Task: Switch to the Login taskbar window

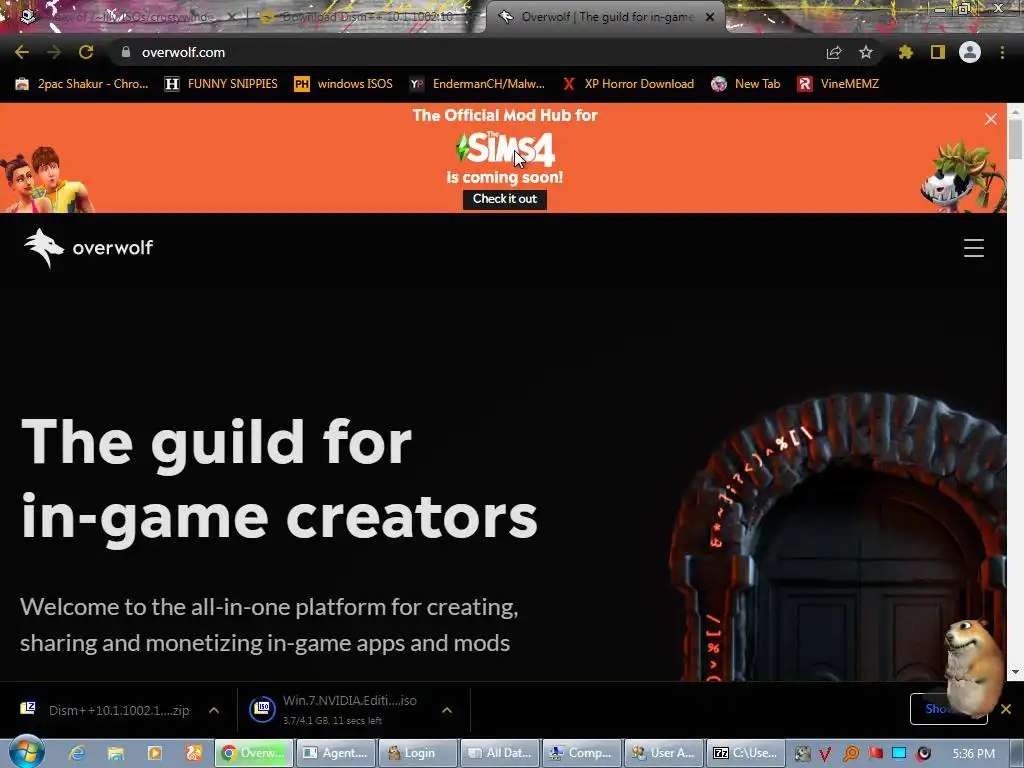Action: click(417, 753)
